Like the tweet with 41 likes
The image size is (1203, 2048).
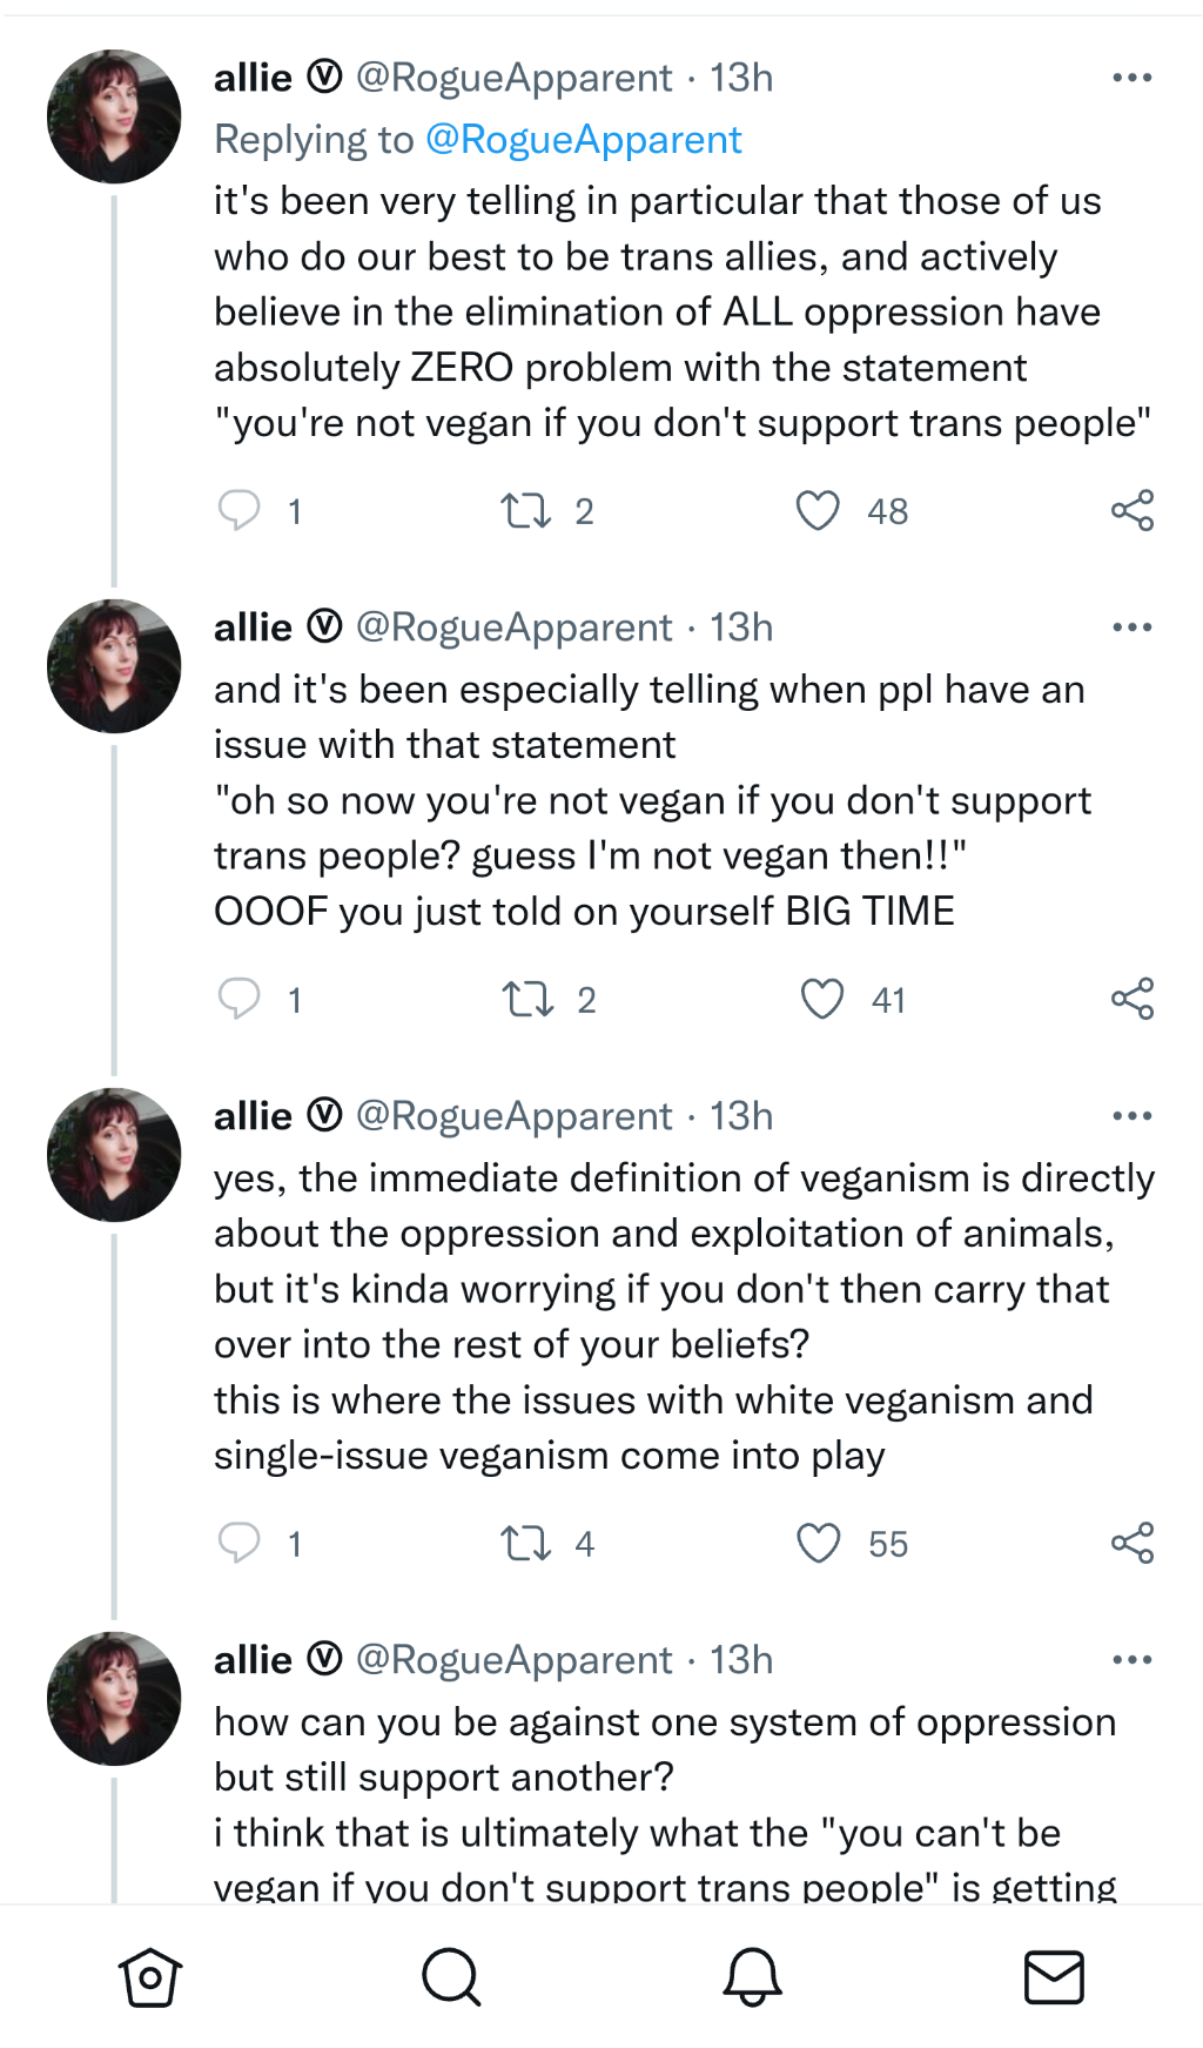(822, 999)
